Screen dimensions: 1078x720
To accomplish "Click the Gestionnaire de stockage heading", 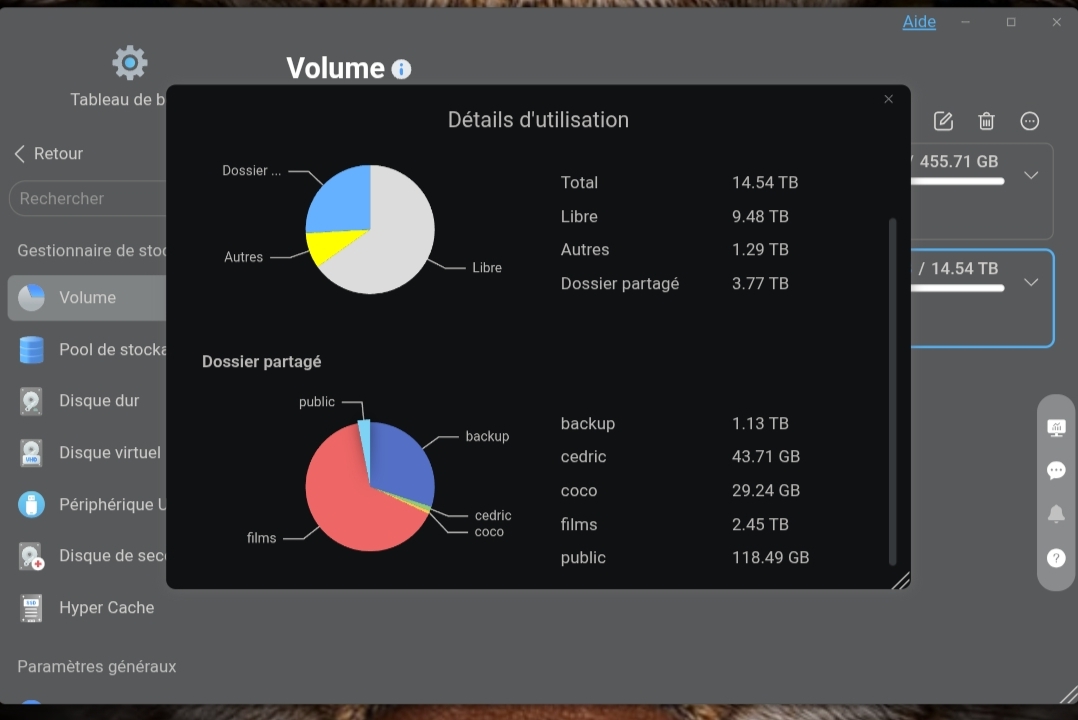I will pos(91,250).
